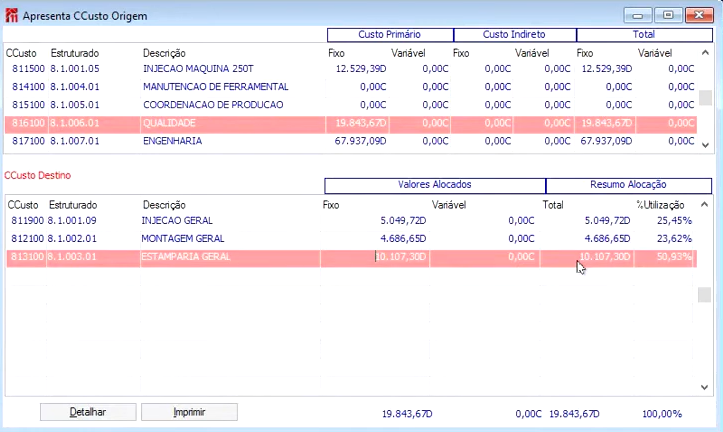Click the CCusto Destino label
This screenshot has height=432, width=723.
tap(38, 176)
